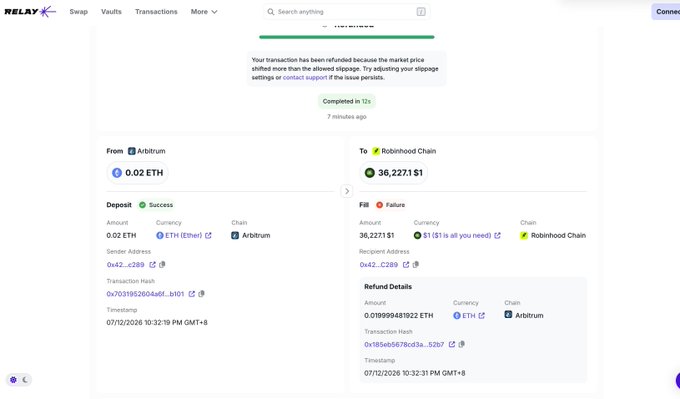Open the contact support link
This screenshot has width=680, height=399.
(x=305, y=78)
